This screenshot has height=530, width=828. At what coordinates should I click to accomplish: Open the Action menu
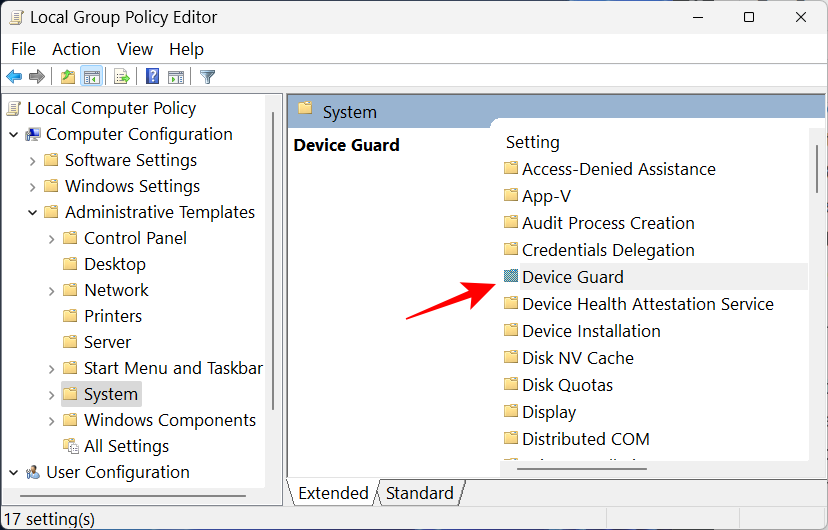pyautogui.click(x=76, y=49)
